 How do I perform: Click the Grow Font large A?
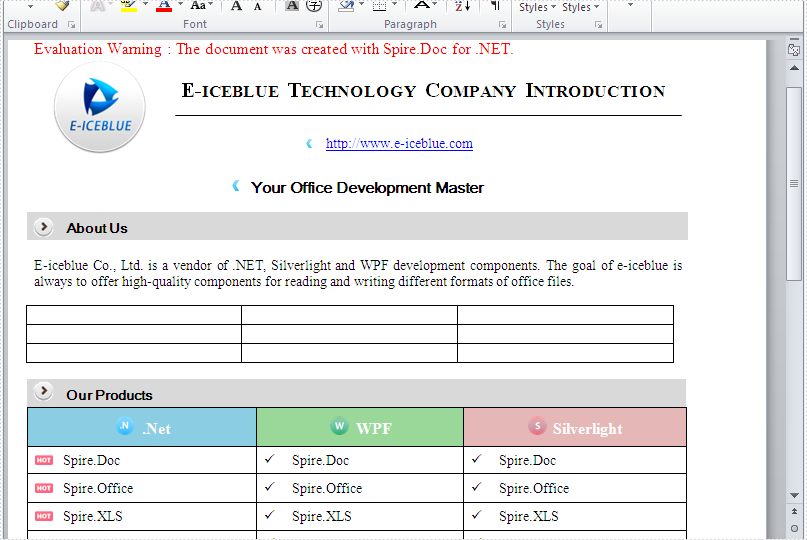click(236, 6)
